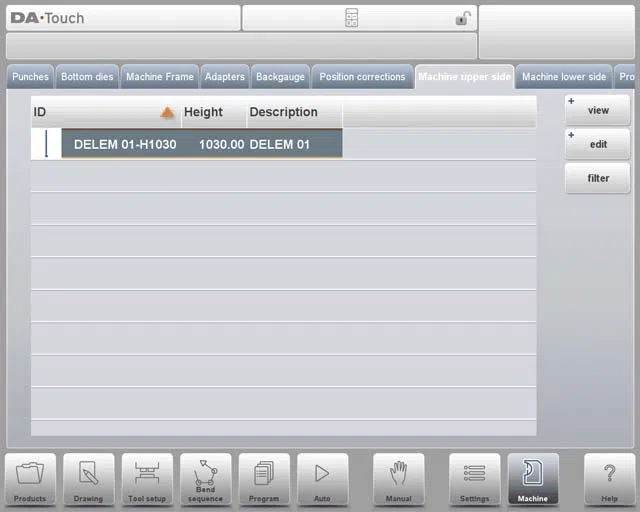Image resolution: width=640 pixels, height=512 pixels.
Task: Click the ID column header label
Action: (x=40, y=112)
